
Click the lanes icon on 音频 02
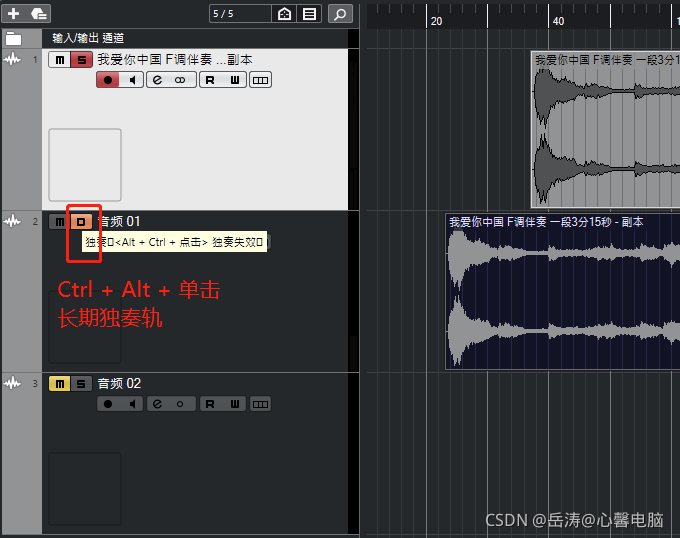[x=260, y=404]
